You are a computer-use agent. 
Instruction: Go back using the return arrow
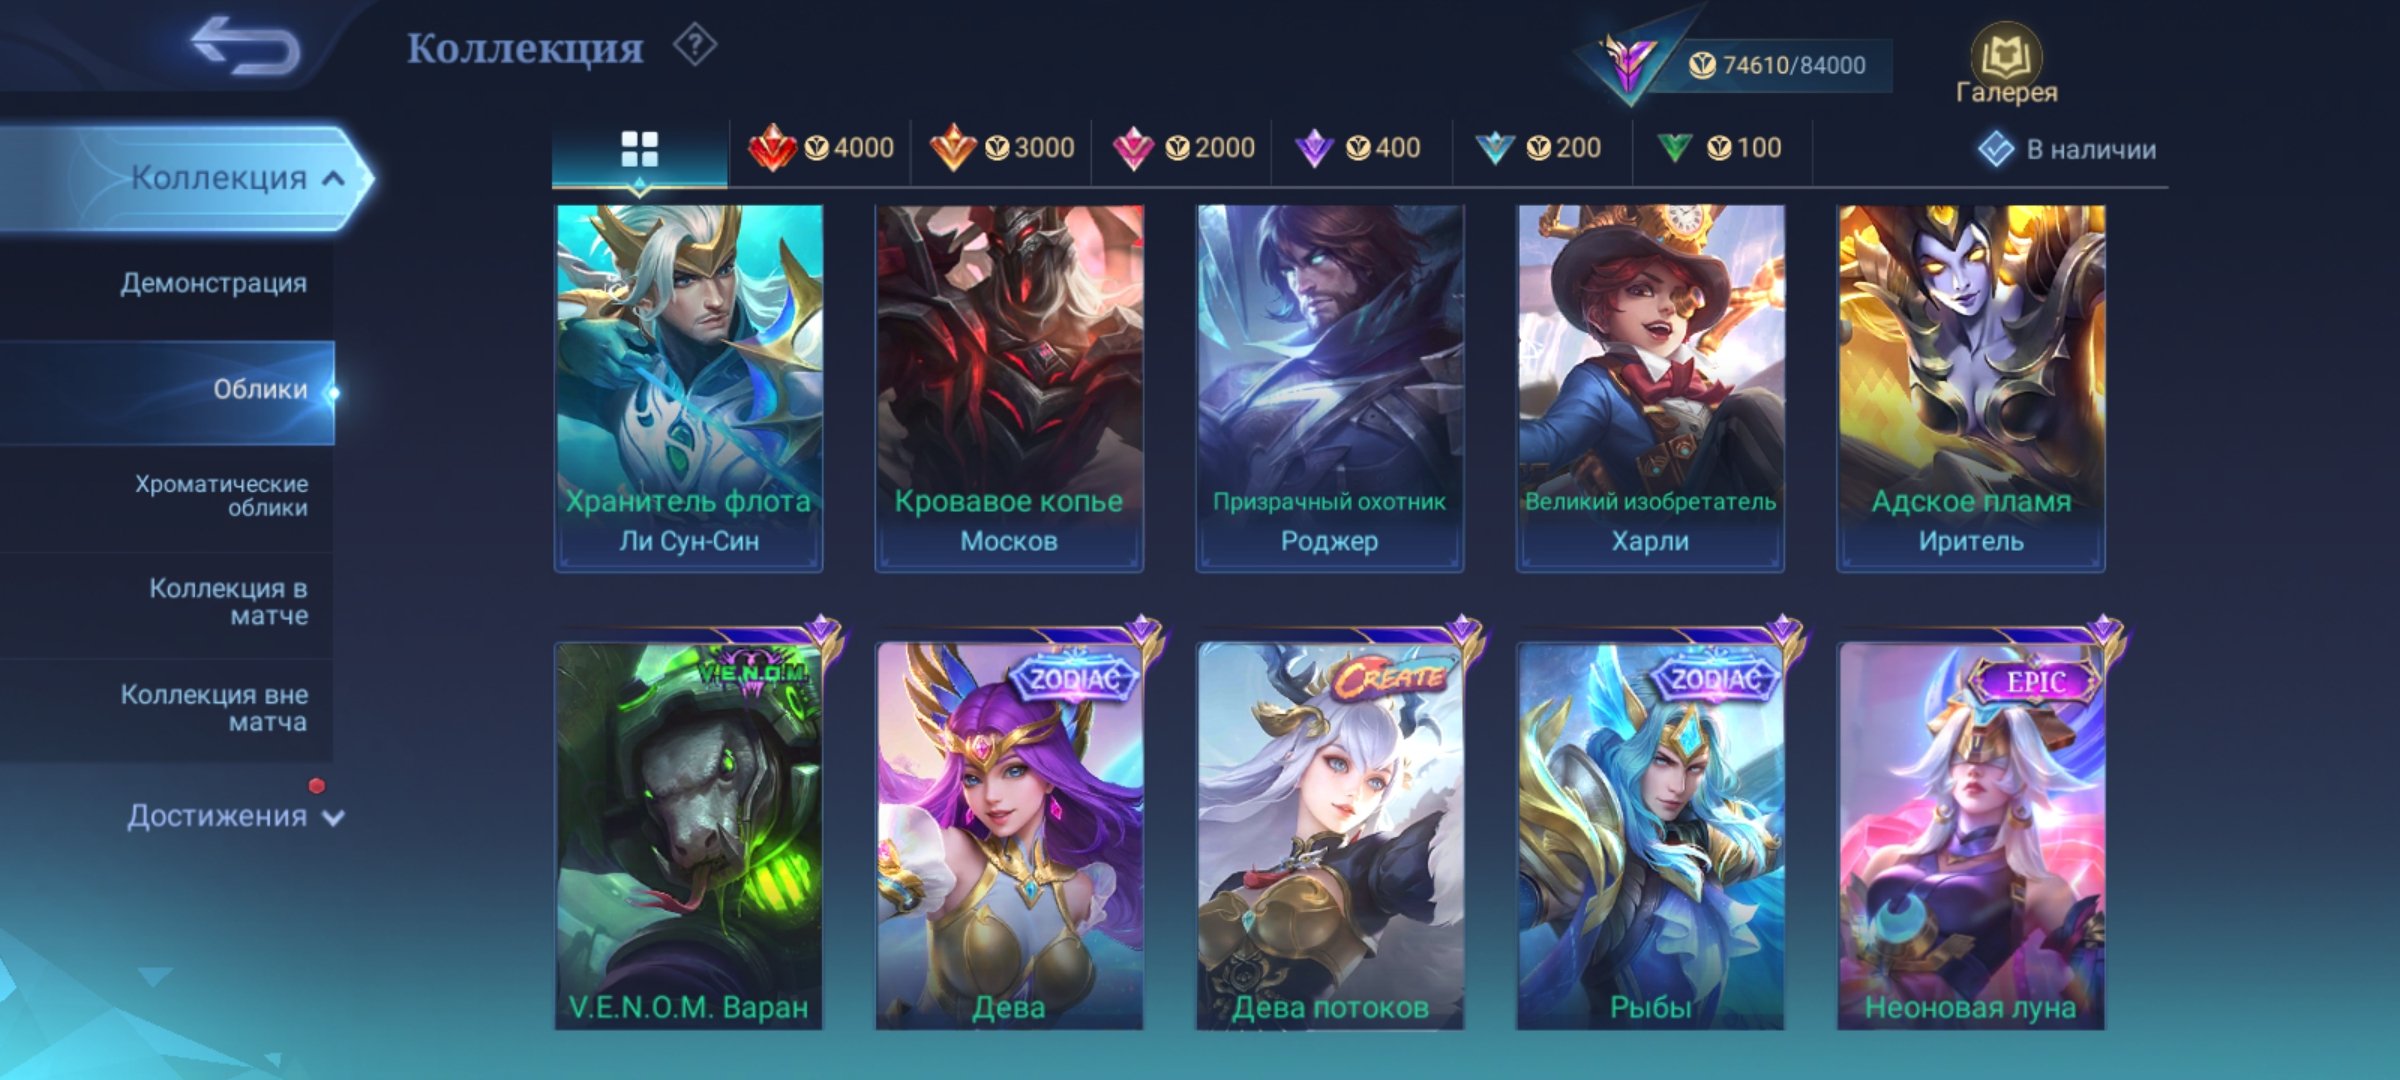point(246,46)
